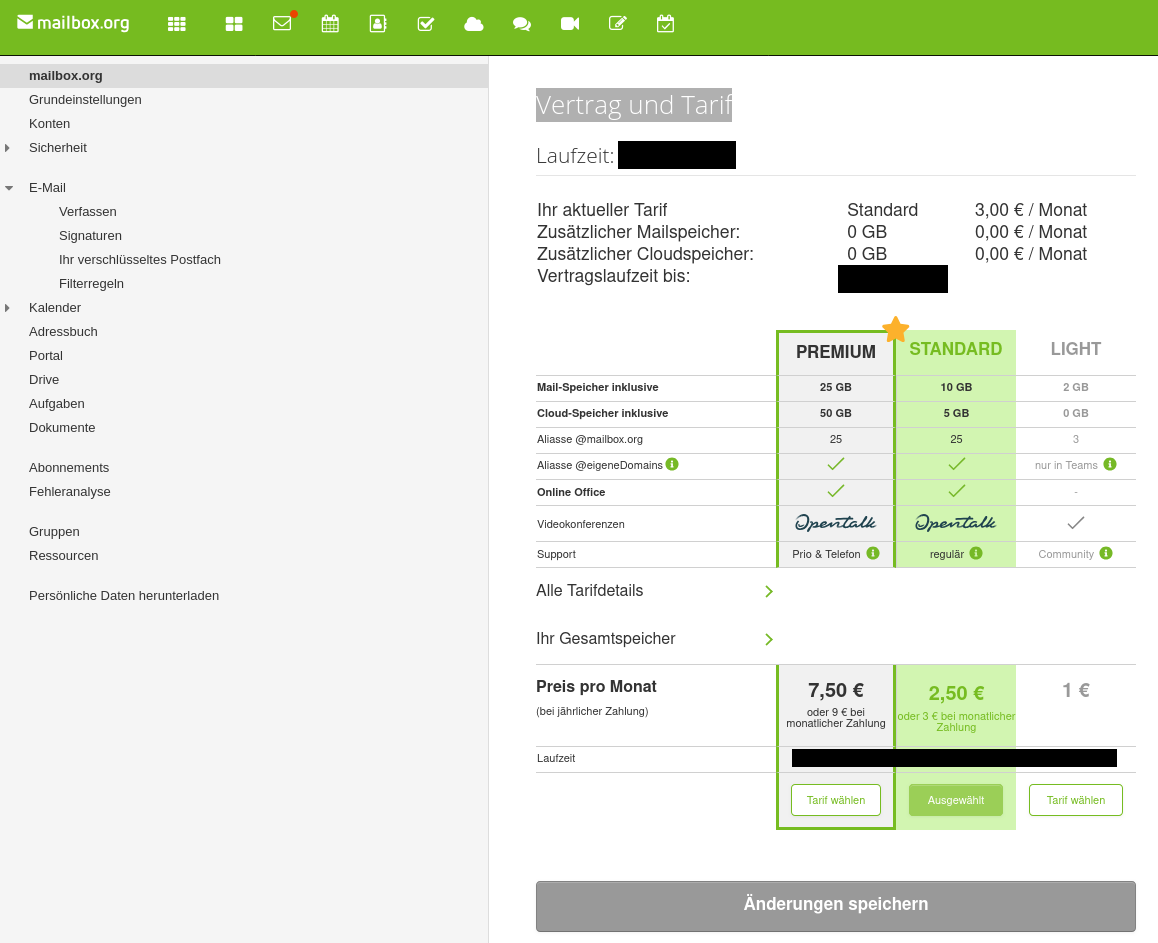1158x943 pixels.
Task: Open Adressbuch settings
Action: (x=63, y=332)
